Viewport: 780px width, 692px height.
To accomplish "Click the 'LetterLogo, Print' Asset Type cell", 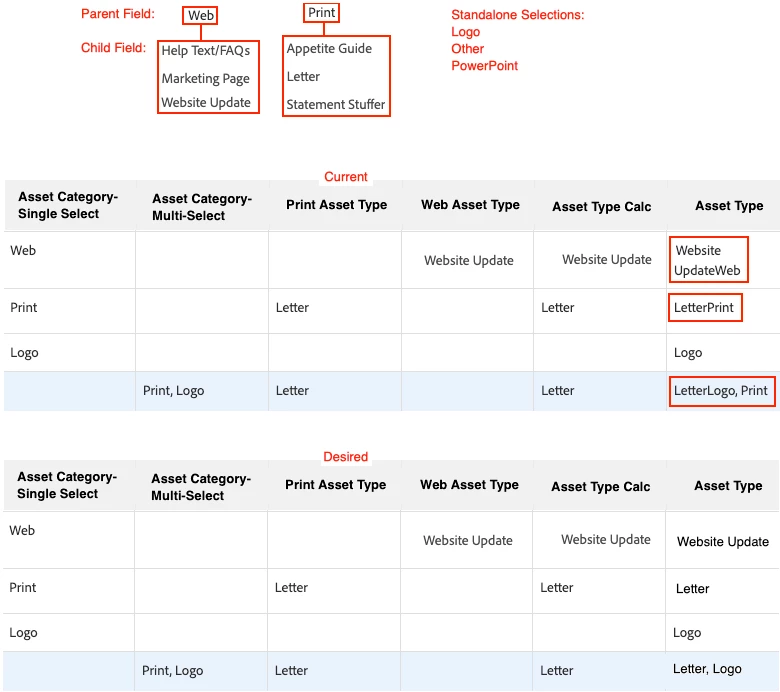I will 722,391.
